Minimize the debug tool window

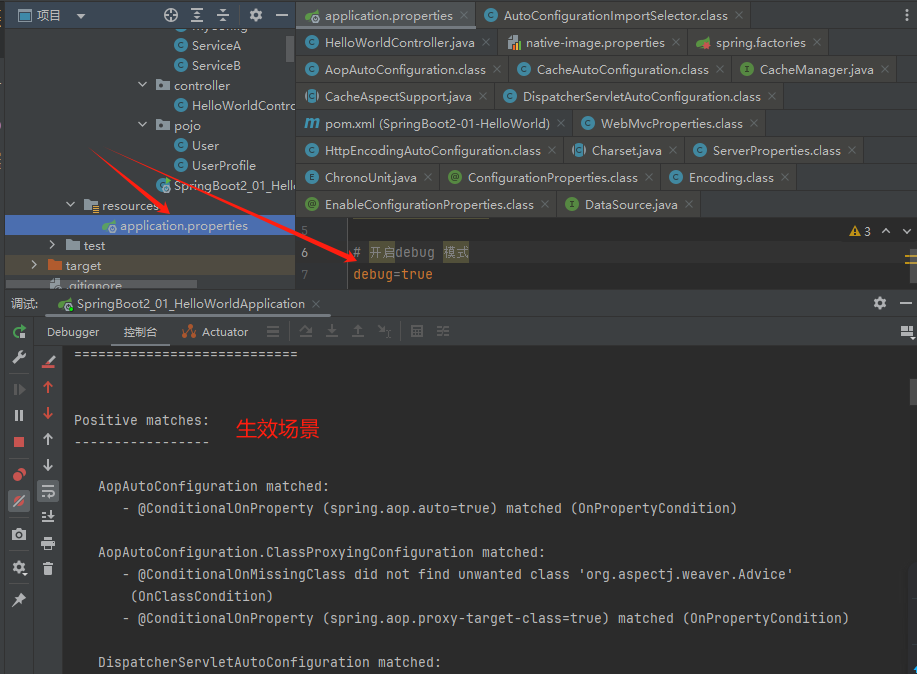coord(906,303)
